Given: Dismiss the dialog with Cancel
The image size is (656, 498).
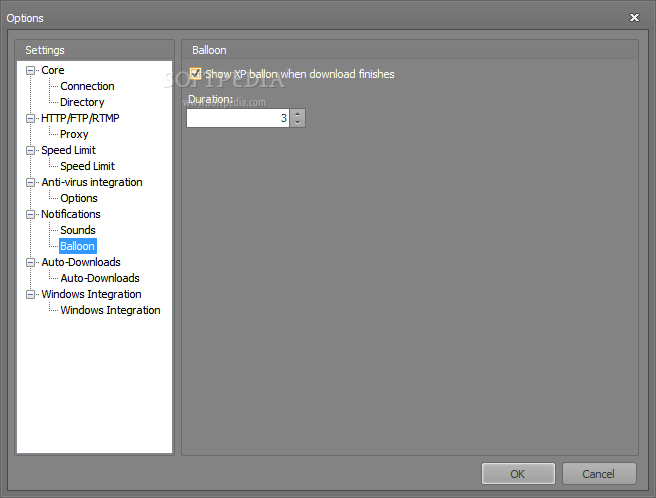Looking at the screenshot, I should [599, 474].
